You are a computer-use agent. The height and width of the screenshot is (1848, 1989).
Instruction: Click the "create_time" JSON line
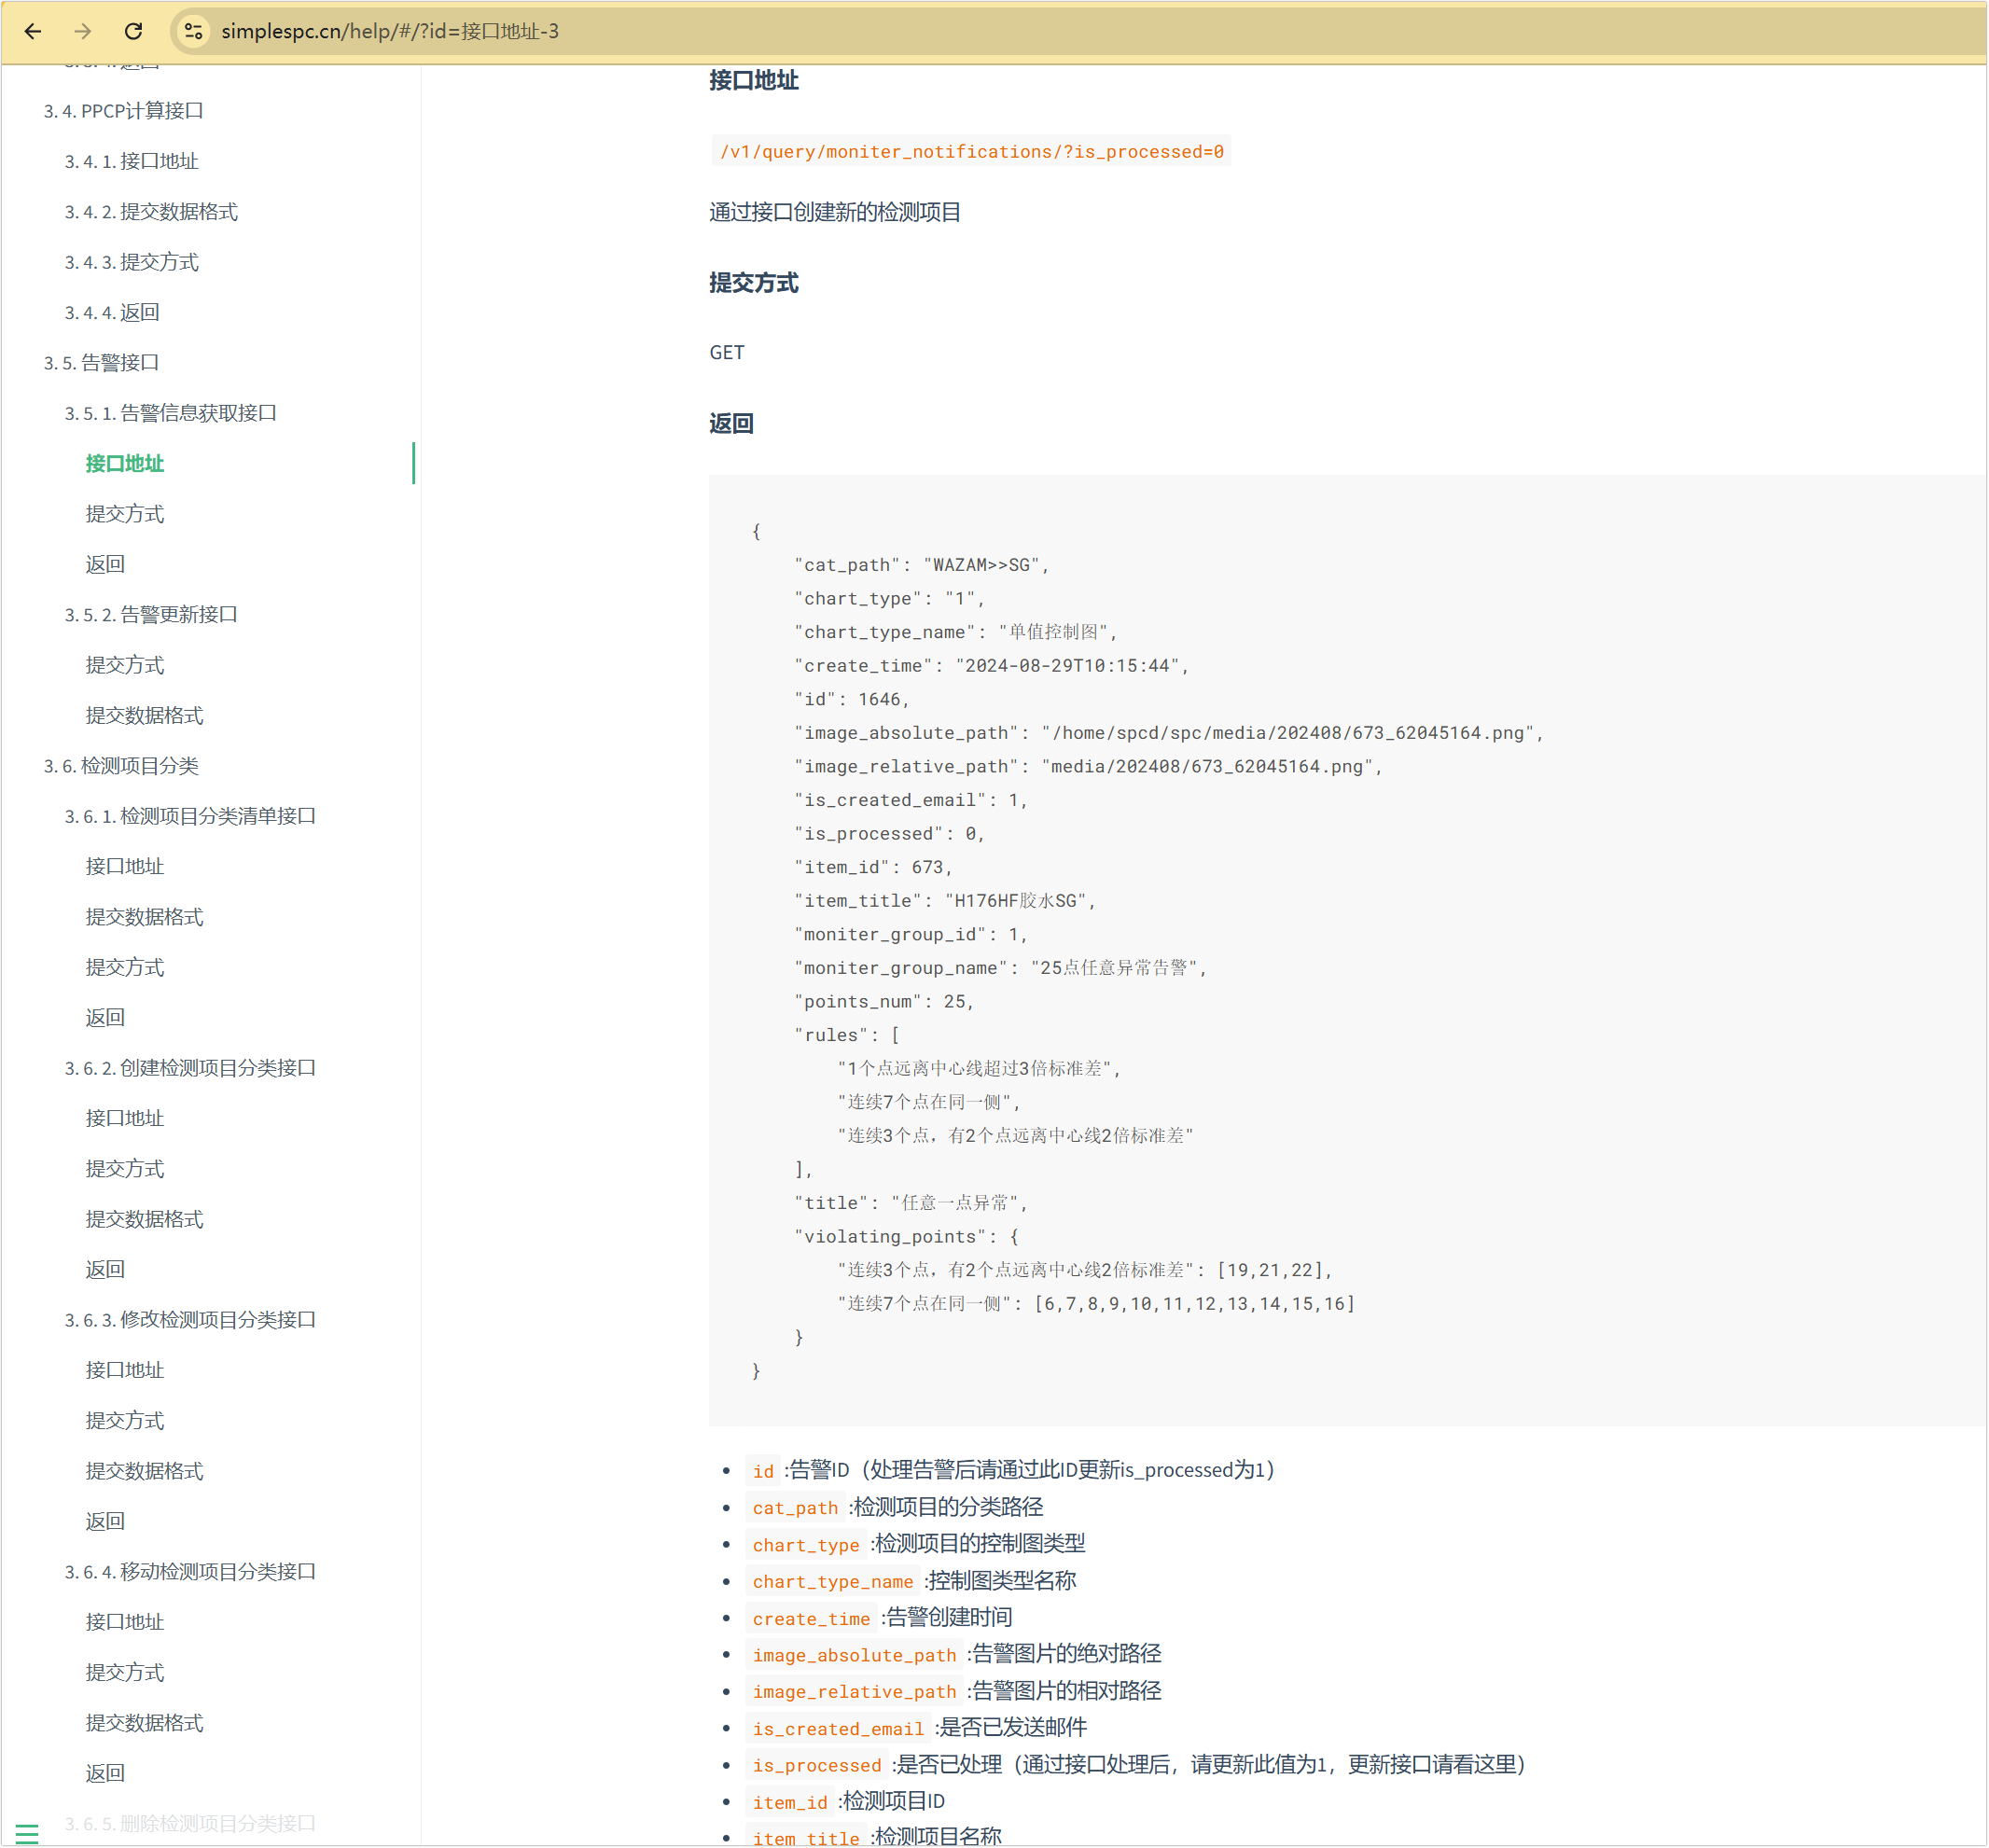pyautogui.click(x=991, y=666)
